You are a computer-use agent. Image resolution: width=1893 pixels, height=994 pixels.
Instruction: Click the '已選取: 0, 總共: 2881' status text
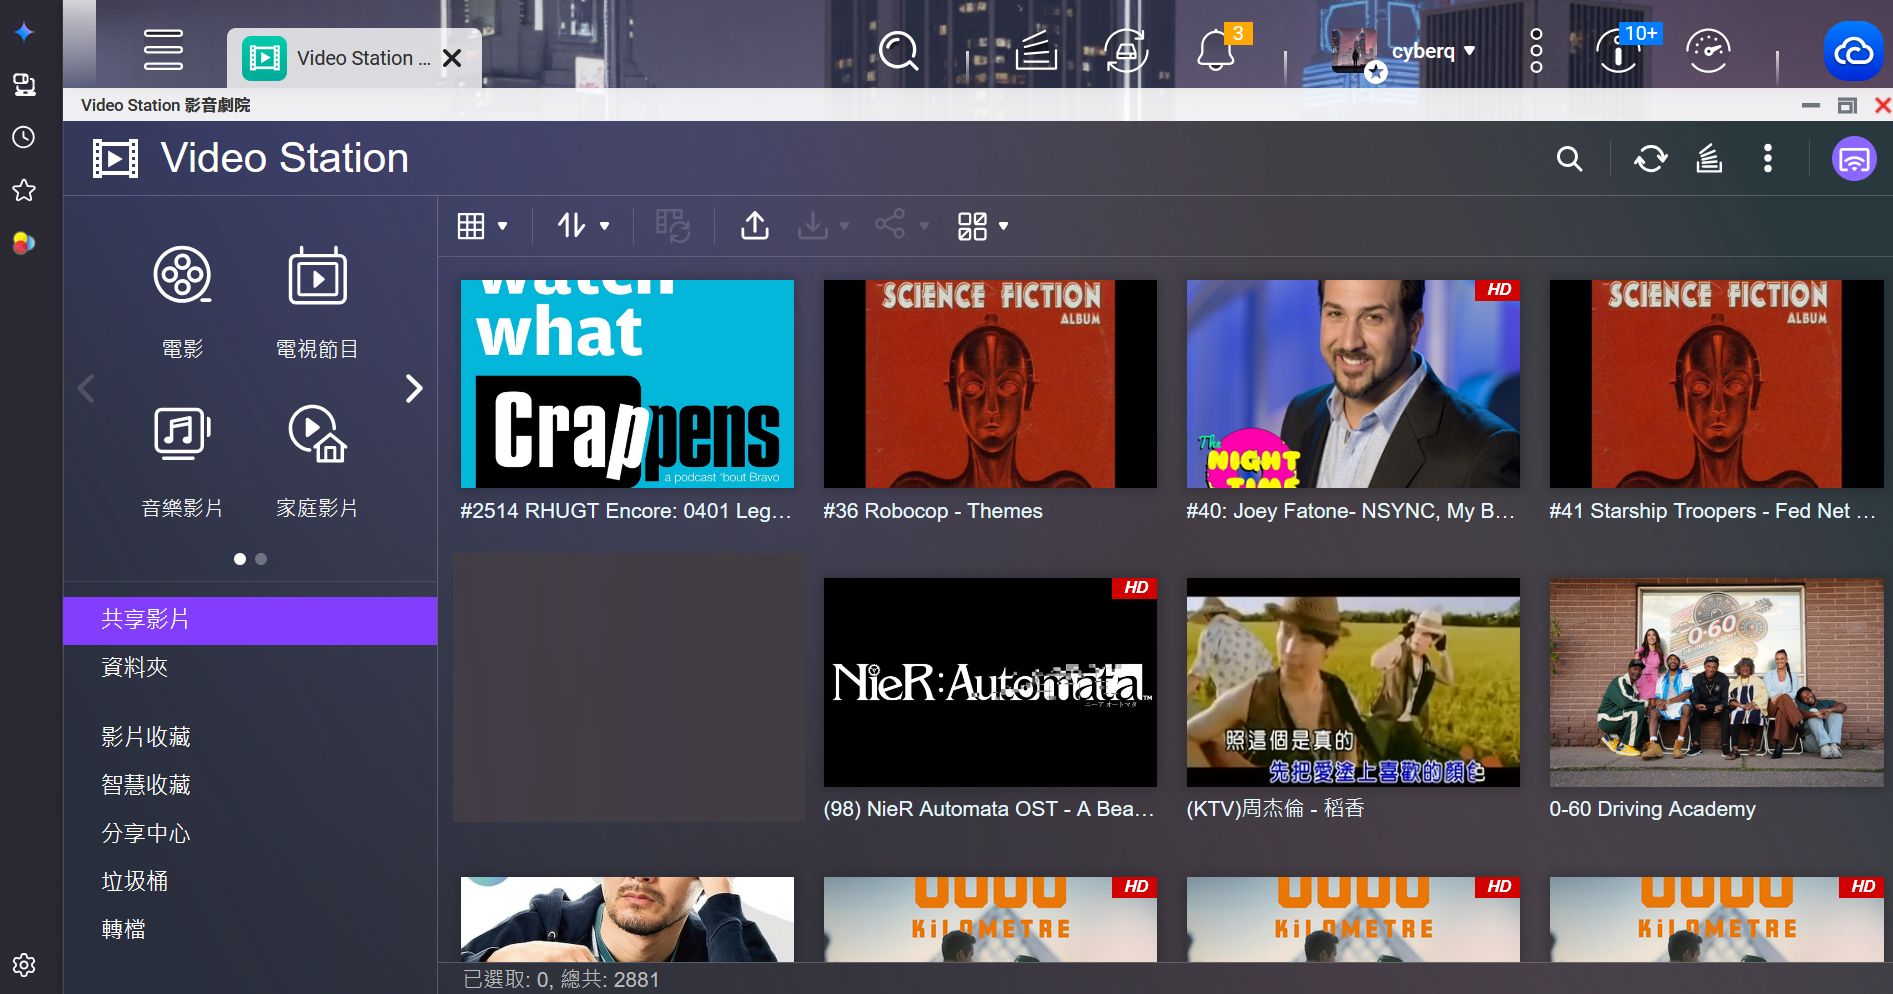pos(561,980)
